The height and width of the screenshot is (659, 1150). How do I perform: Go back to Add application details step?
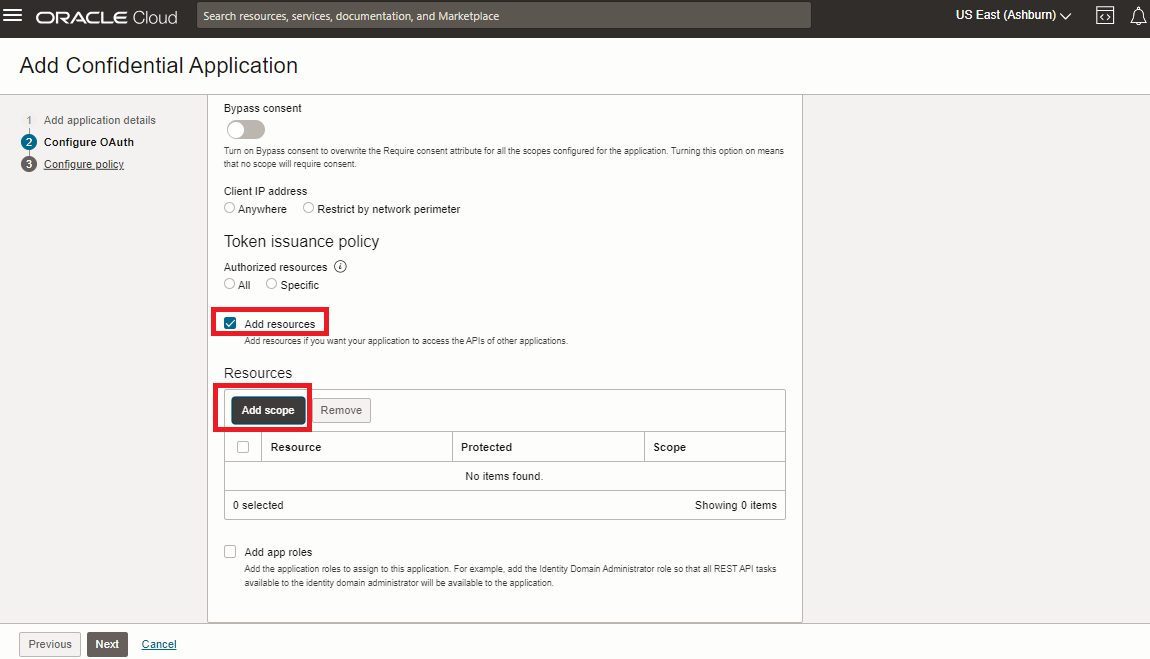click(x=99, y=120)
